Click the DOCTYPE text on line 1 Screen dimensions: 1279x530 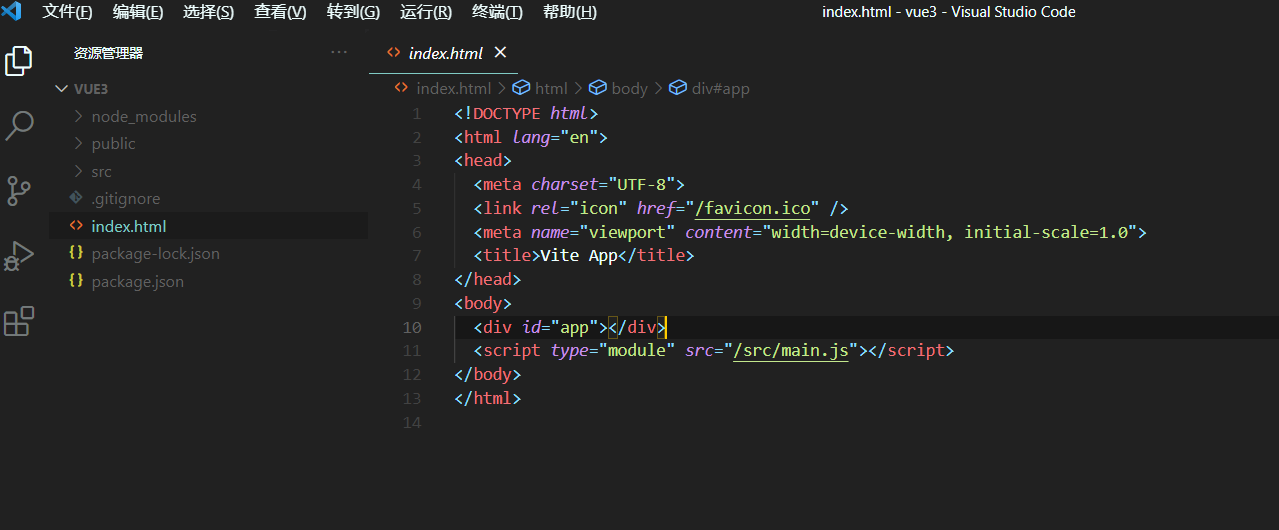tap(506, 113)
